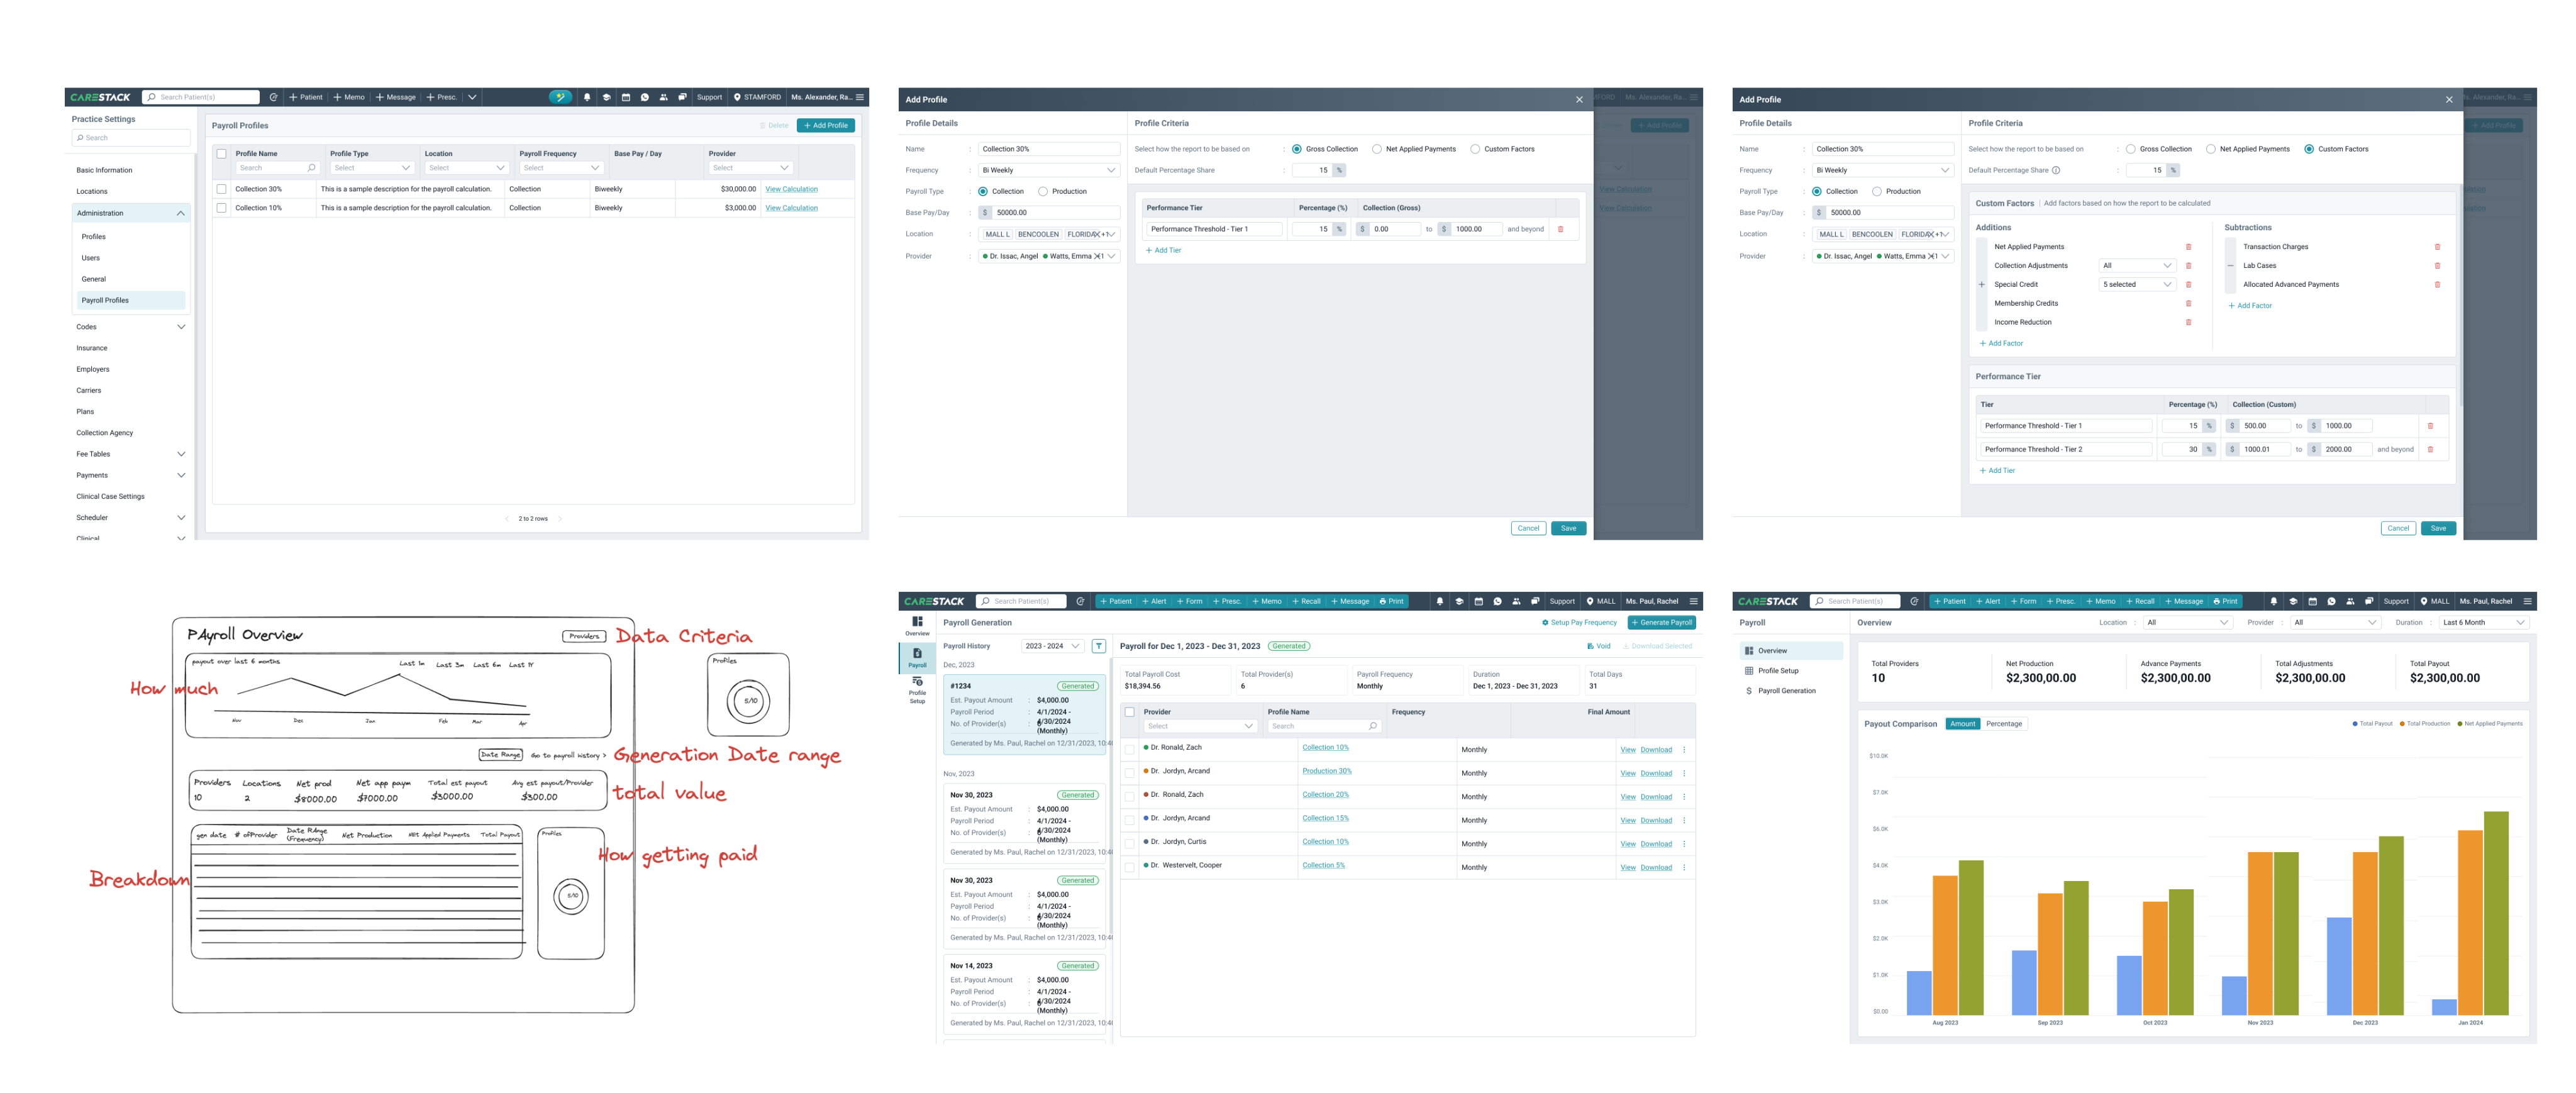Open Basic Information in Practice Settings sidebar
2576x1093 pixels.
(x=104, y=170)
